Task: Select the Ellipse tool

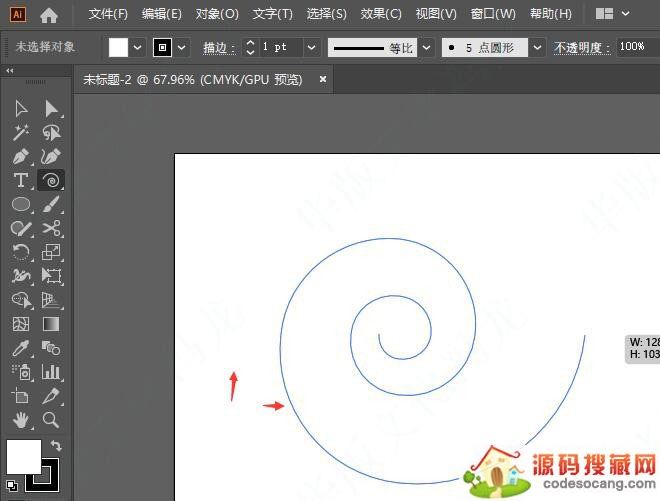Action: pos(20,204)
